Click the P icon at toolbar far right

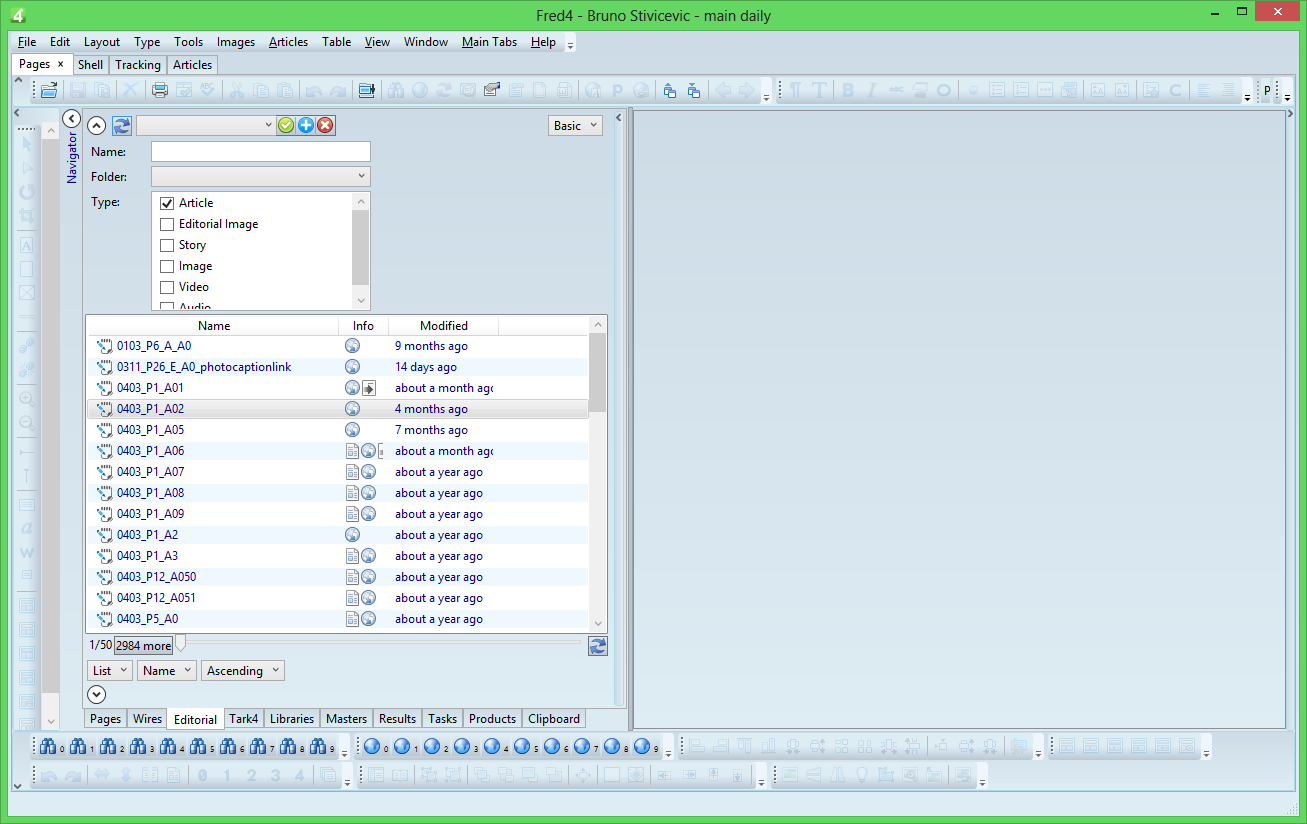[1267, 90]
